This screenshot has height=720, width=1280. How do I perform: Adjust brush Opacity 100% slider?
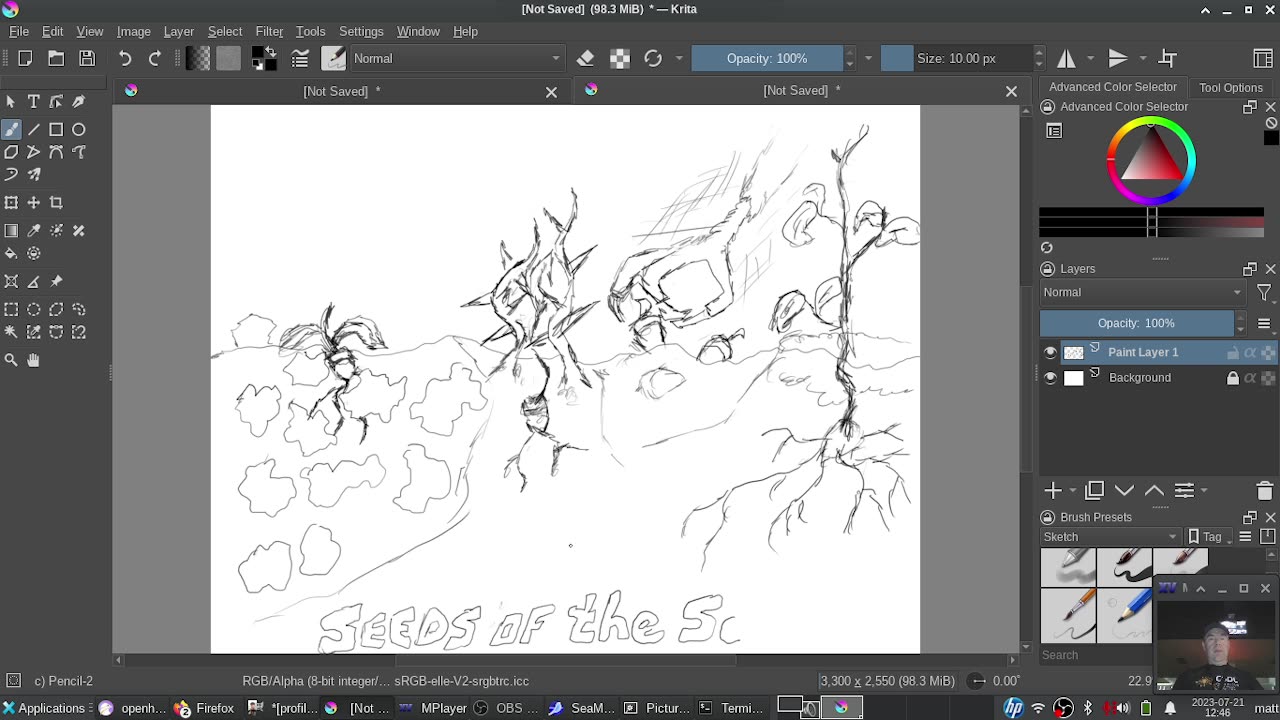[x=767, y=58]
